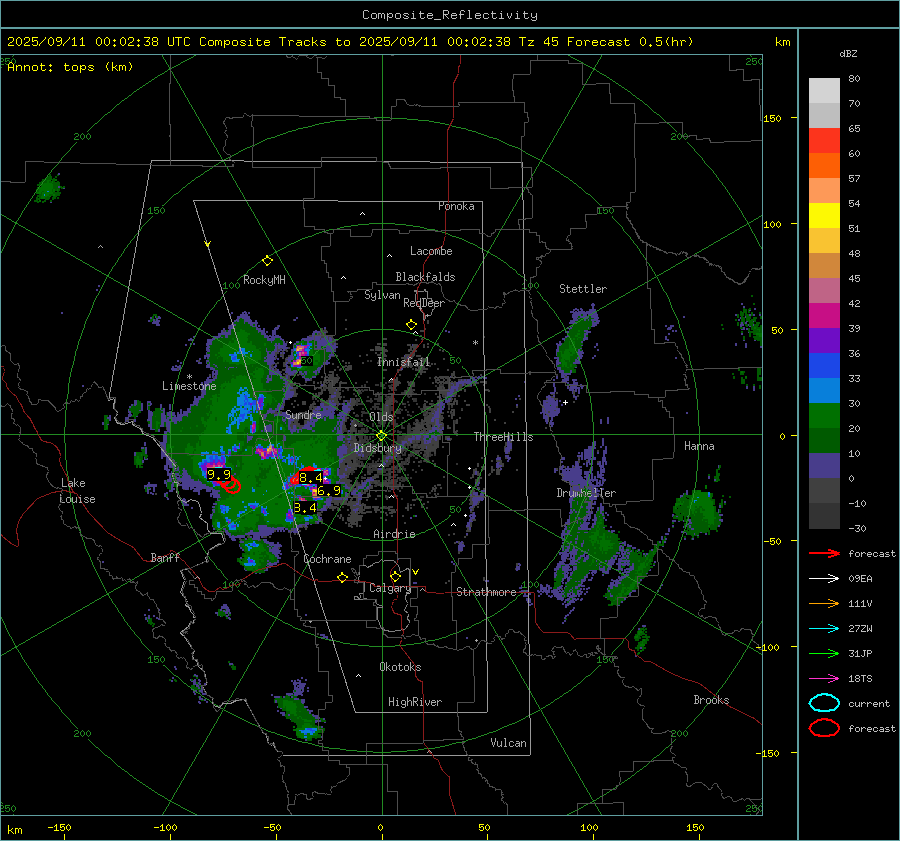Click the yellow diamond marker below Cochrane
The image size is (900, 841).
coord(342,577)
